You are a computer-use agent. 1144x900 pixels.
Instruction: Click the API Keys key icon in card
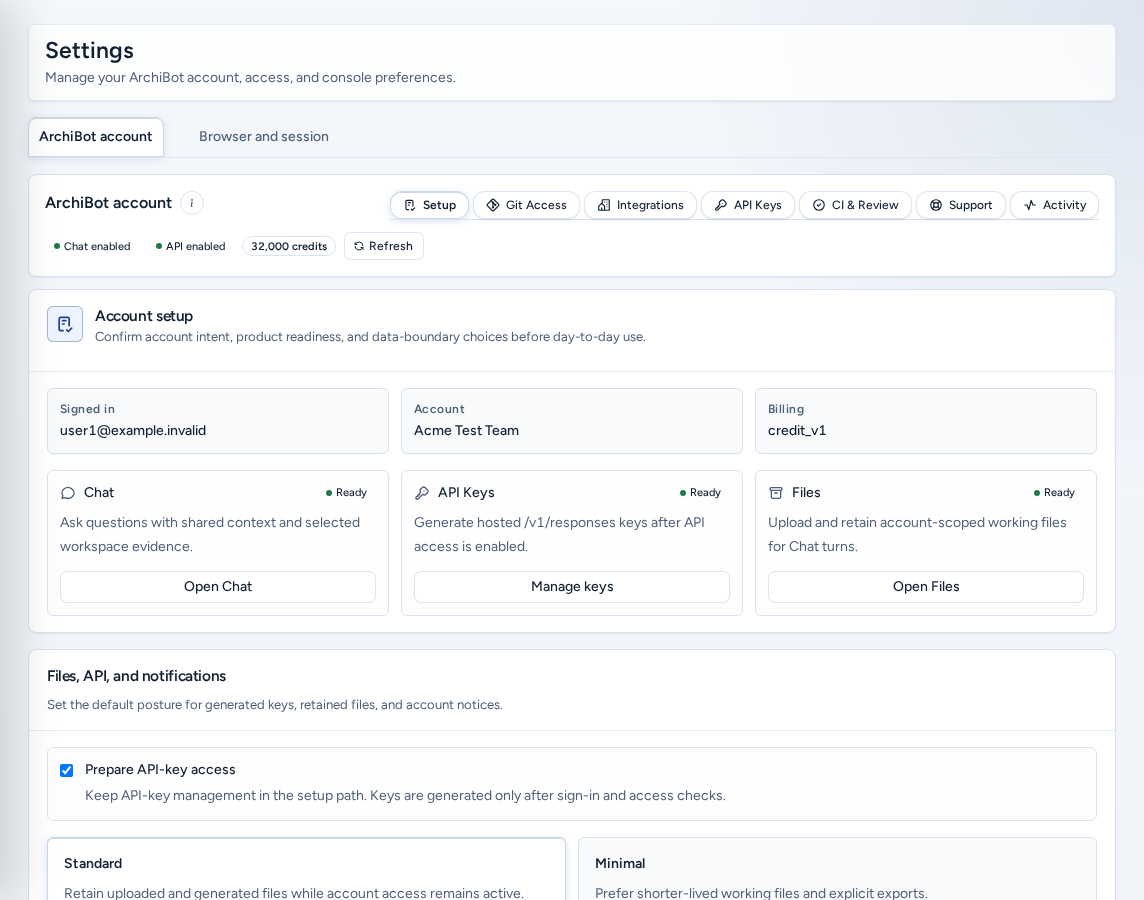[x=422, y=493]
